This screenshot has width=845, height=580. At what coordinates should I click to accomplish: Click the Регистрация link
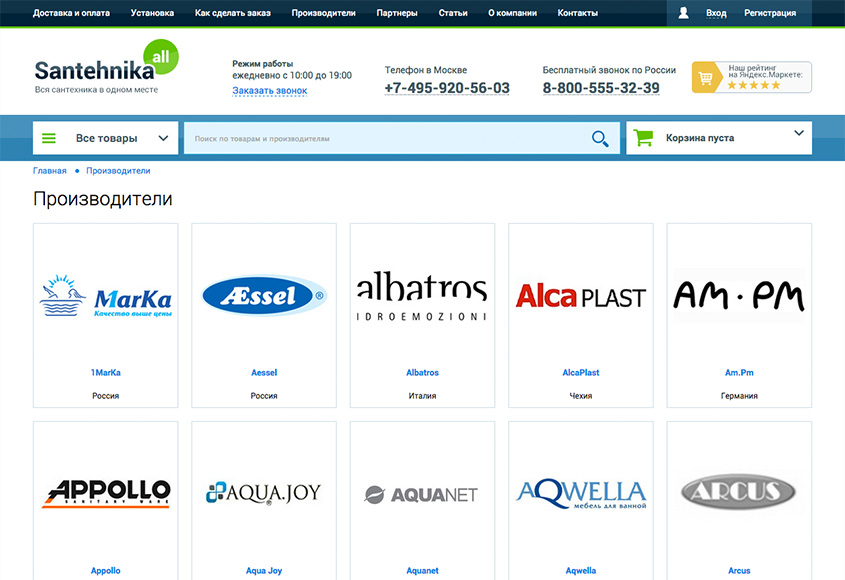click(x=770, y=13)
